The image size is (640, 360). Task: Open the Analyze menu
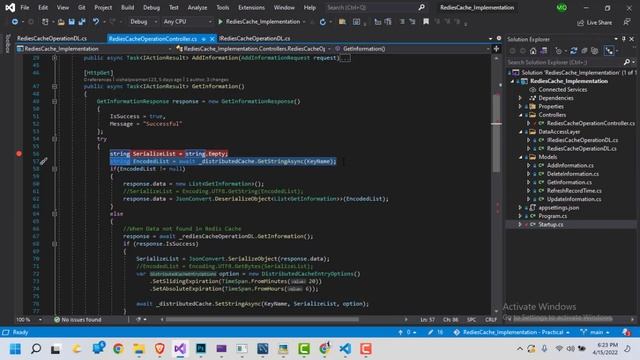[197, 7]
